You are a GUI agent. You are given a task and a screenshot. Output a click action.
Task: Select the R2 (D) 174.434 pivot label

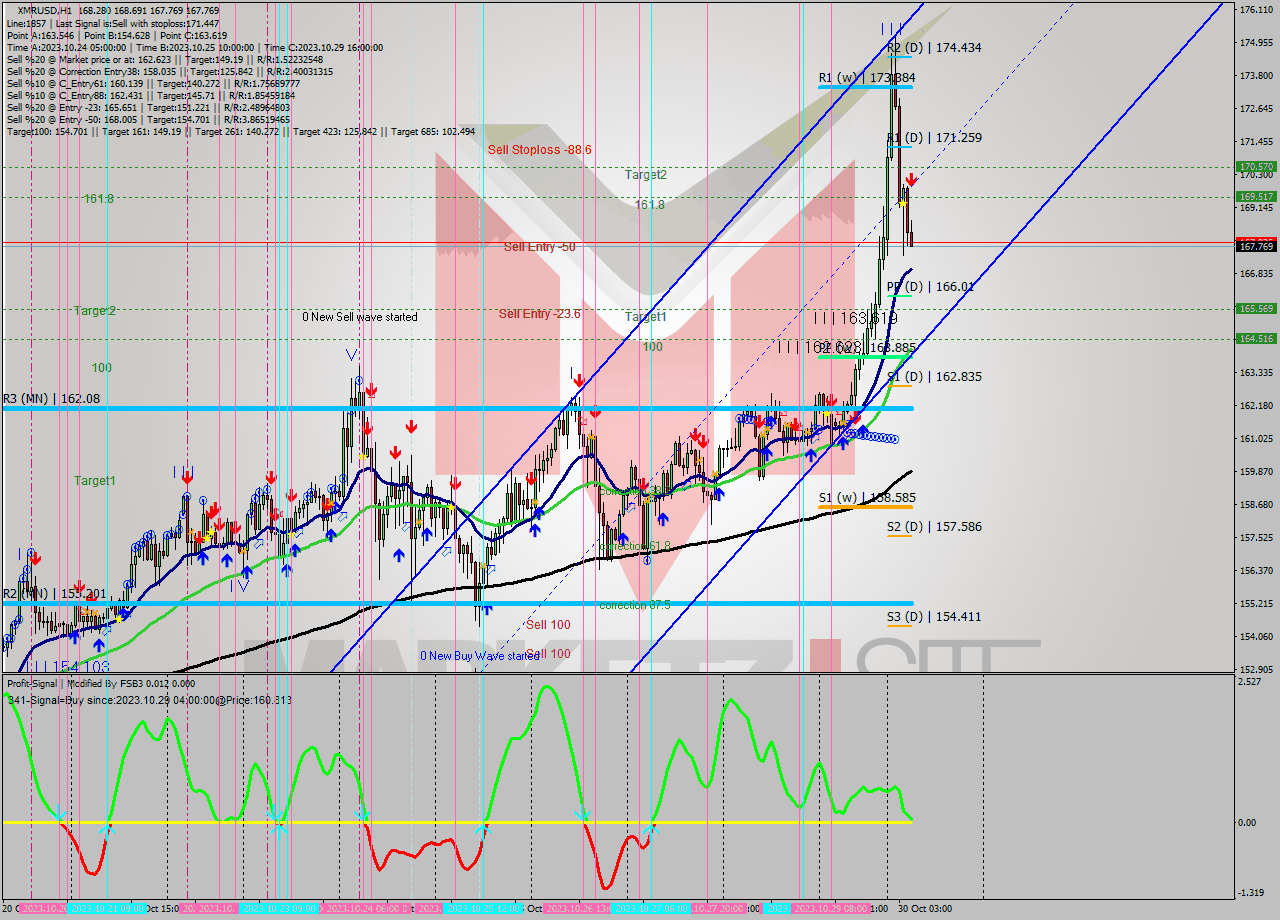pyautogui.click(x=934, y=47)
